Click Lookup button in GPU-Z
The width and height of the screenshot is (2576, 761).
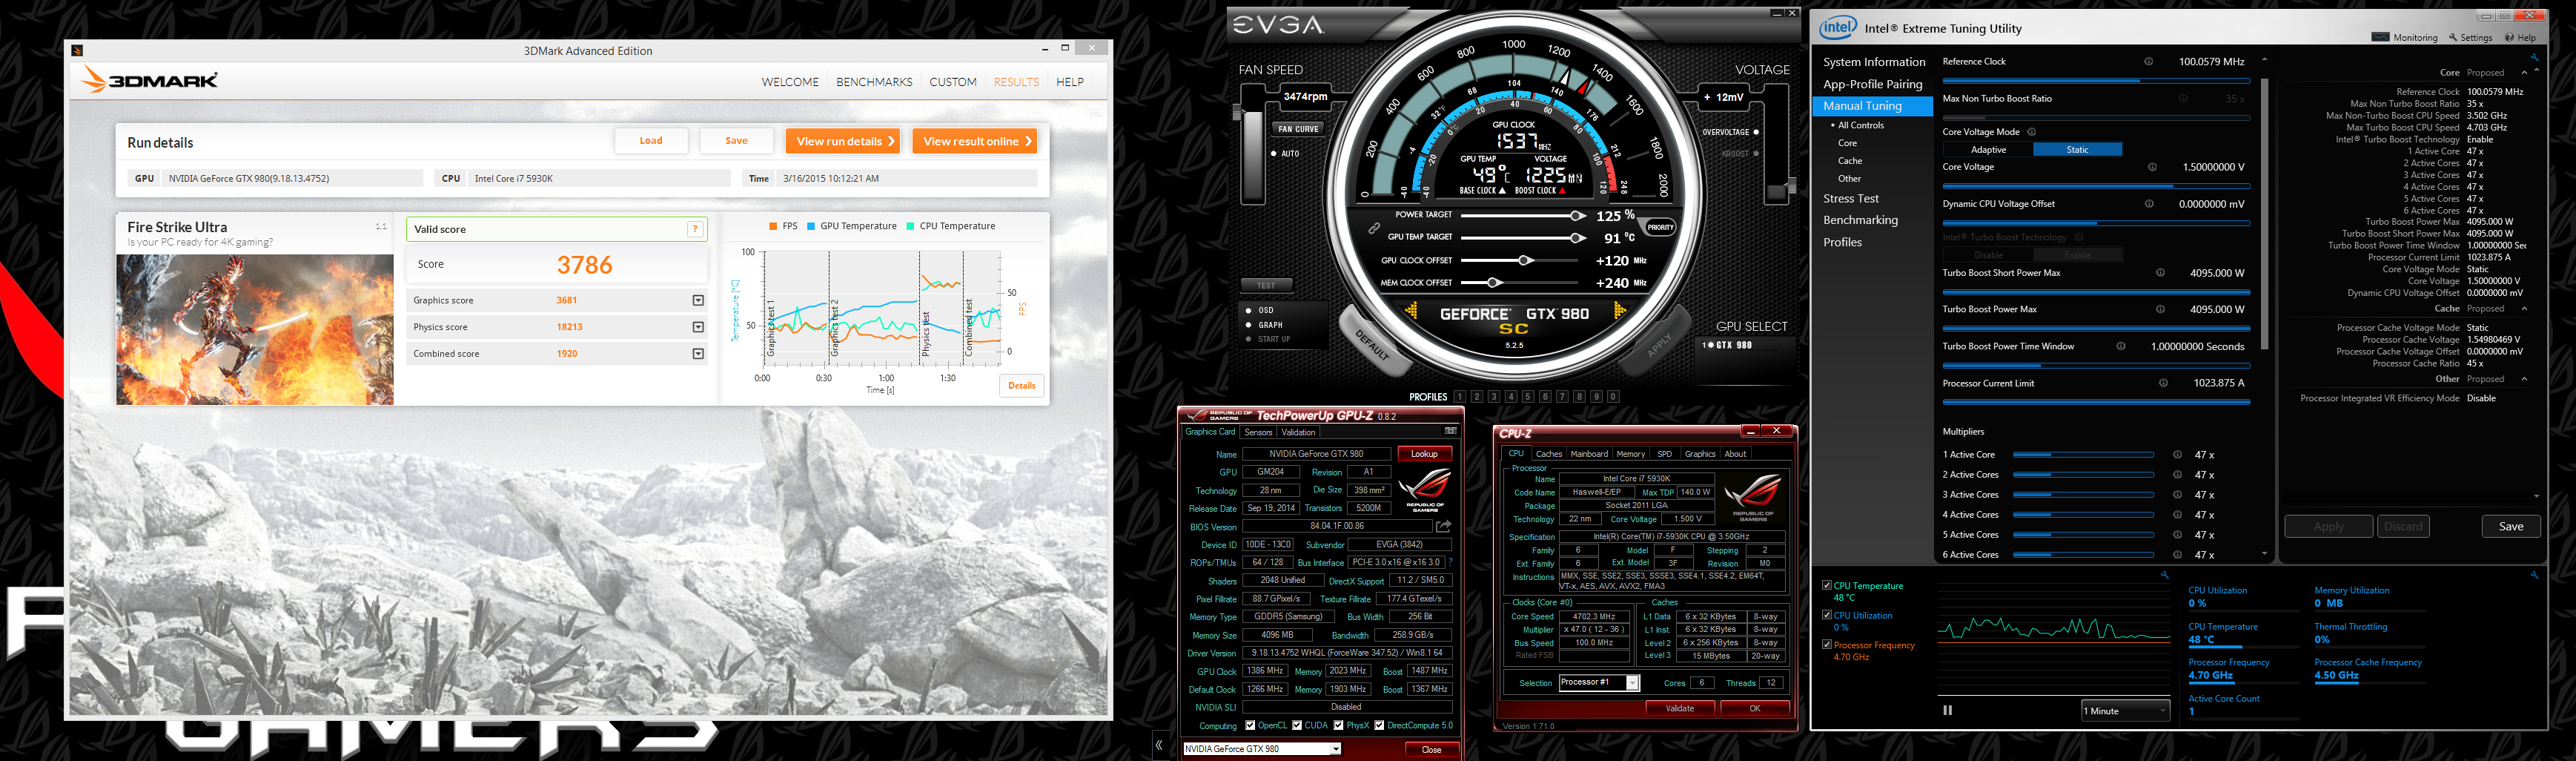click(x=1424, y=454)
